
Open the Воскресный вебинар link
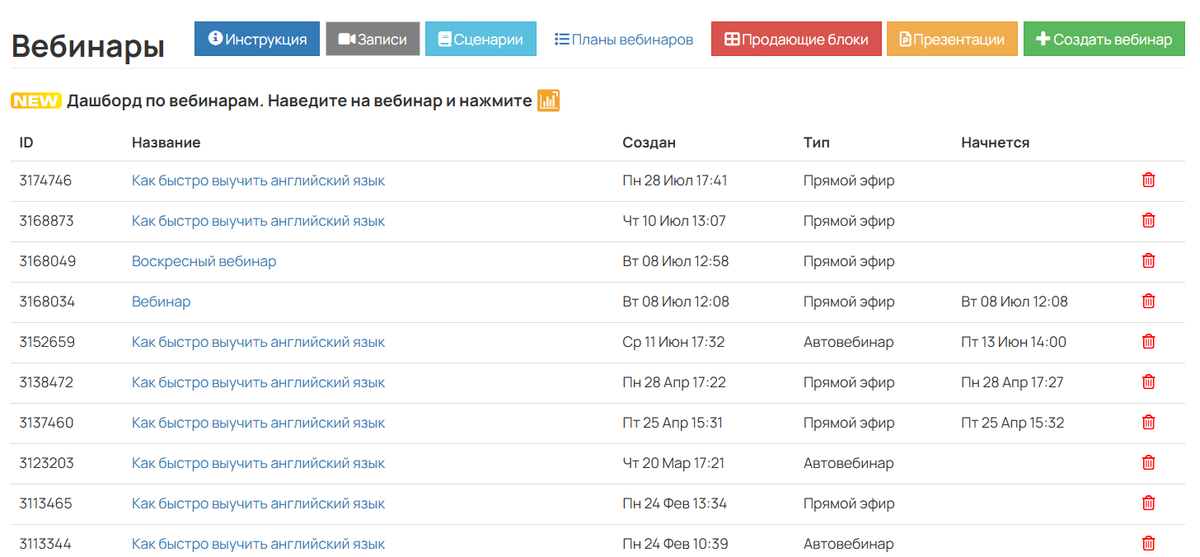[x=204, y=261]
